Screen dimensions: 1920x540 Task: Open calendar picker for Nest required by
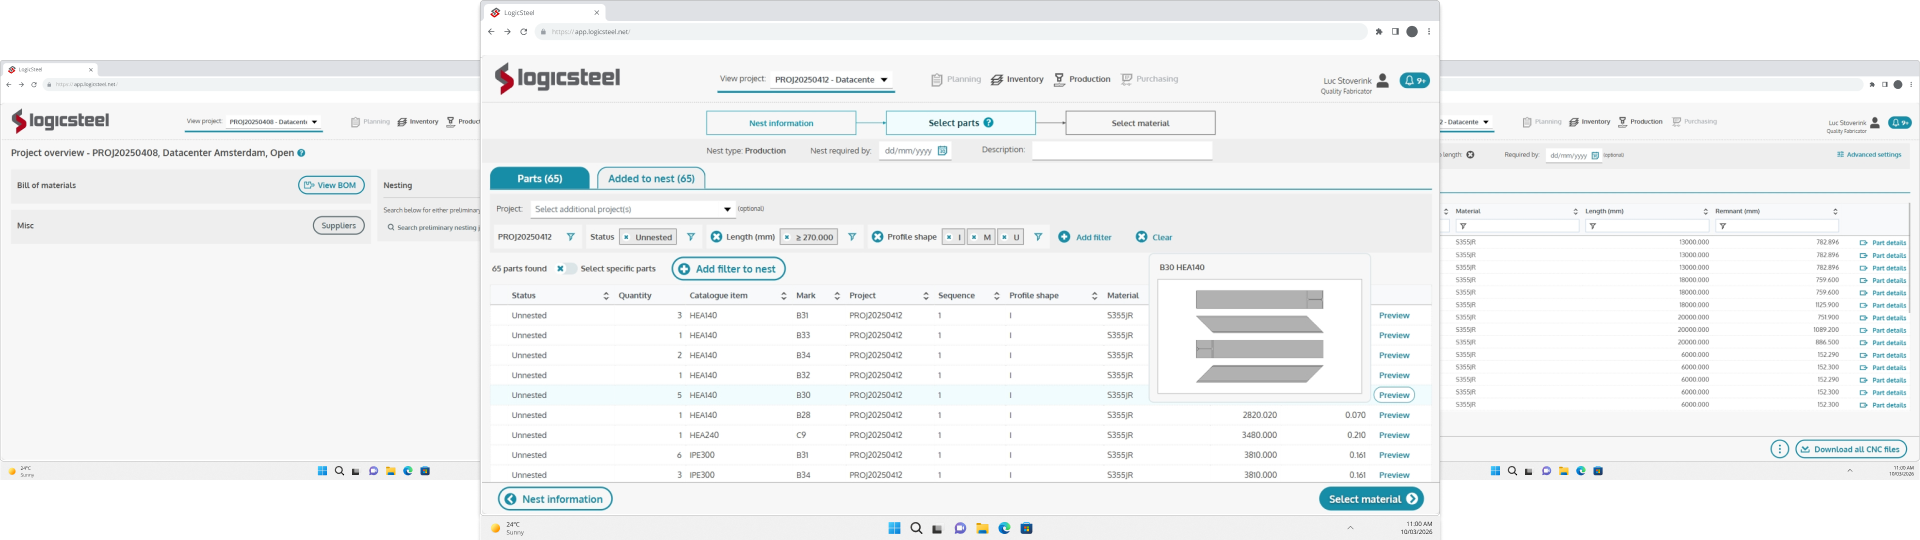tap(942, 151)
